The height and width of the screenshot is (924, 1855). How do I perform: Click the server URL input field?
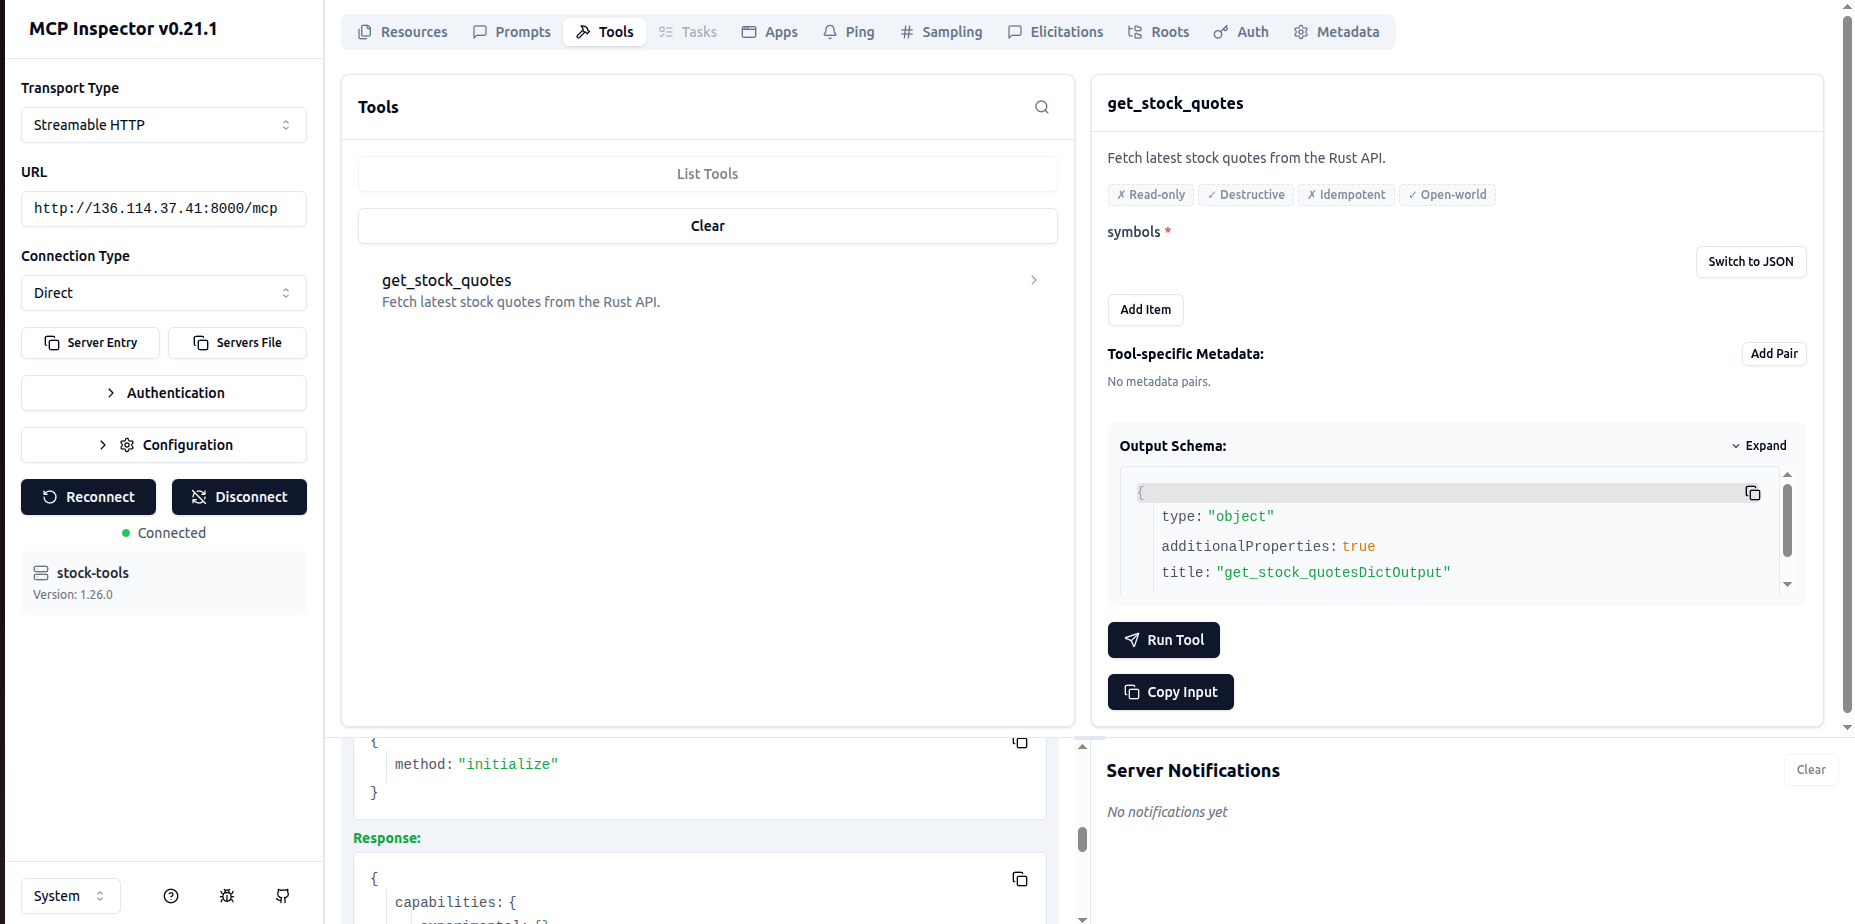click(x=163, y=209)
